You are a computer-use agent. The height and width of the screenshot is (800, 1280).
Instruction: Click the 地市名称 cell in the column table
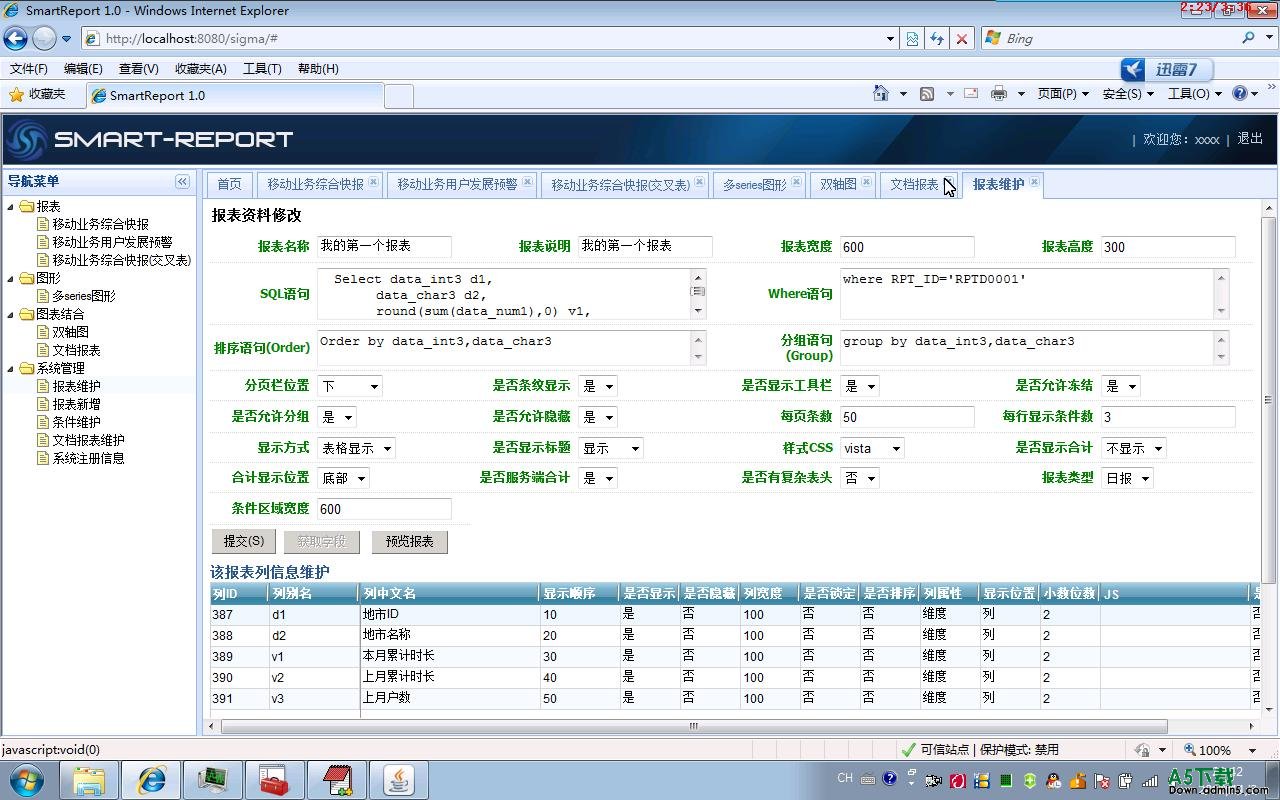(x=449, y=635)
